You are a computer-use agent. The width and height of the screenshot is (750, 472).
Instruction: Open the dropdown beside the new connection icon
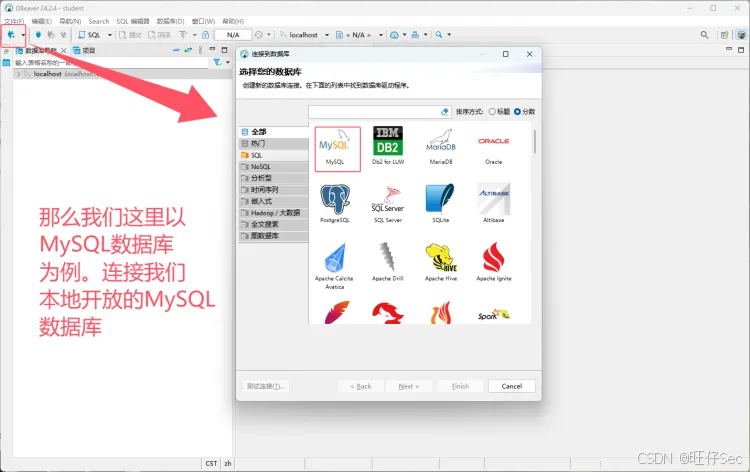(x=22, y=35)
